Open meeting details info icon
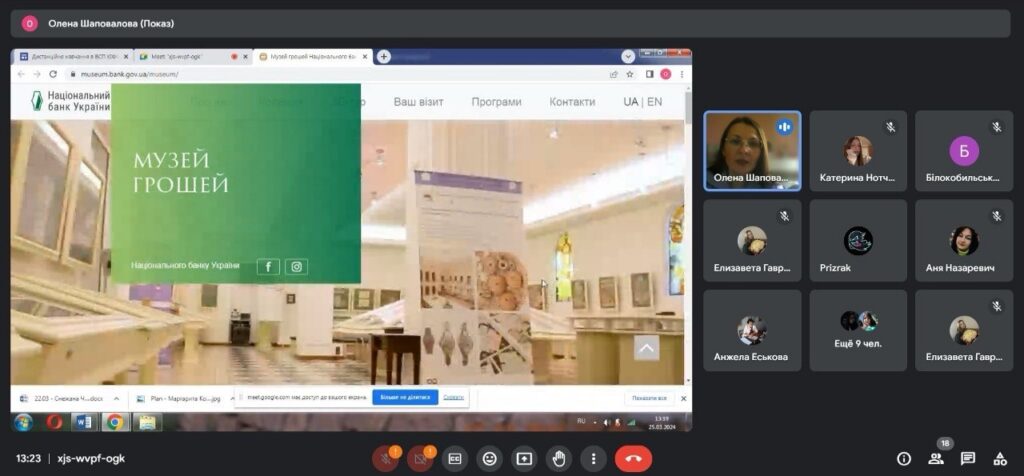The height and width of the screenshot is (476, 1024). 904,458
